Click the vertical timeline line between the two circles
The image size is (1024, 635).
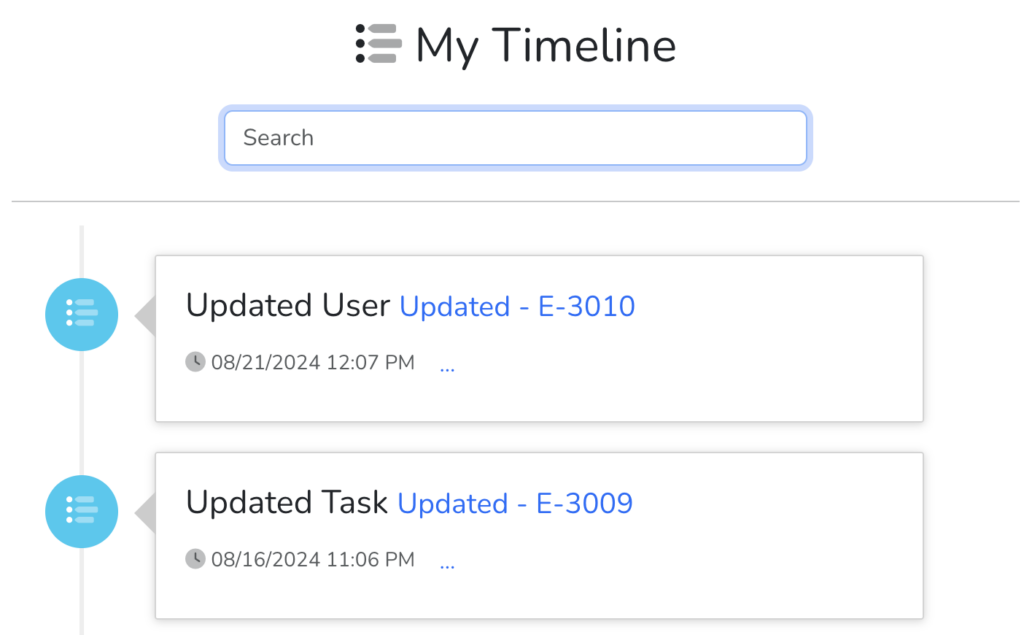(82, 413)
